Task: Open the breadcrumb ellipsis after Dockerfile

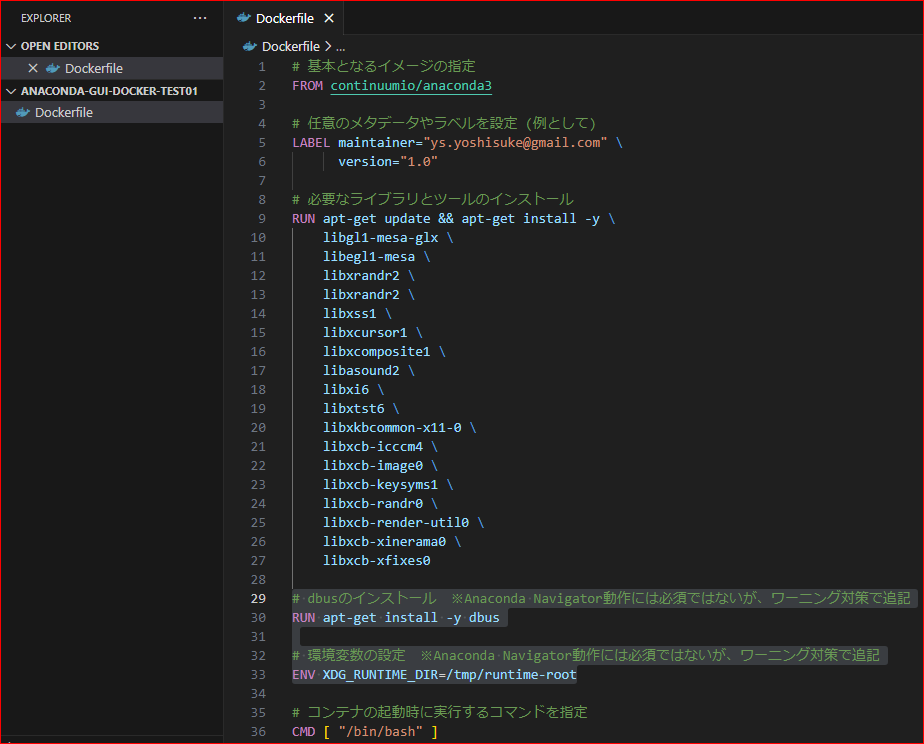Action: click(340, 46)
